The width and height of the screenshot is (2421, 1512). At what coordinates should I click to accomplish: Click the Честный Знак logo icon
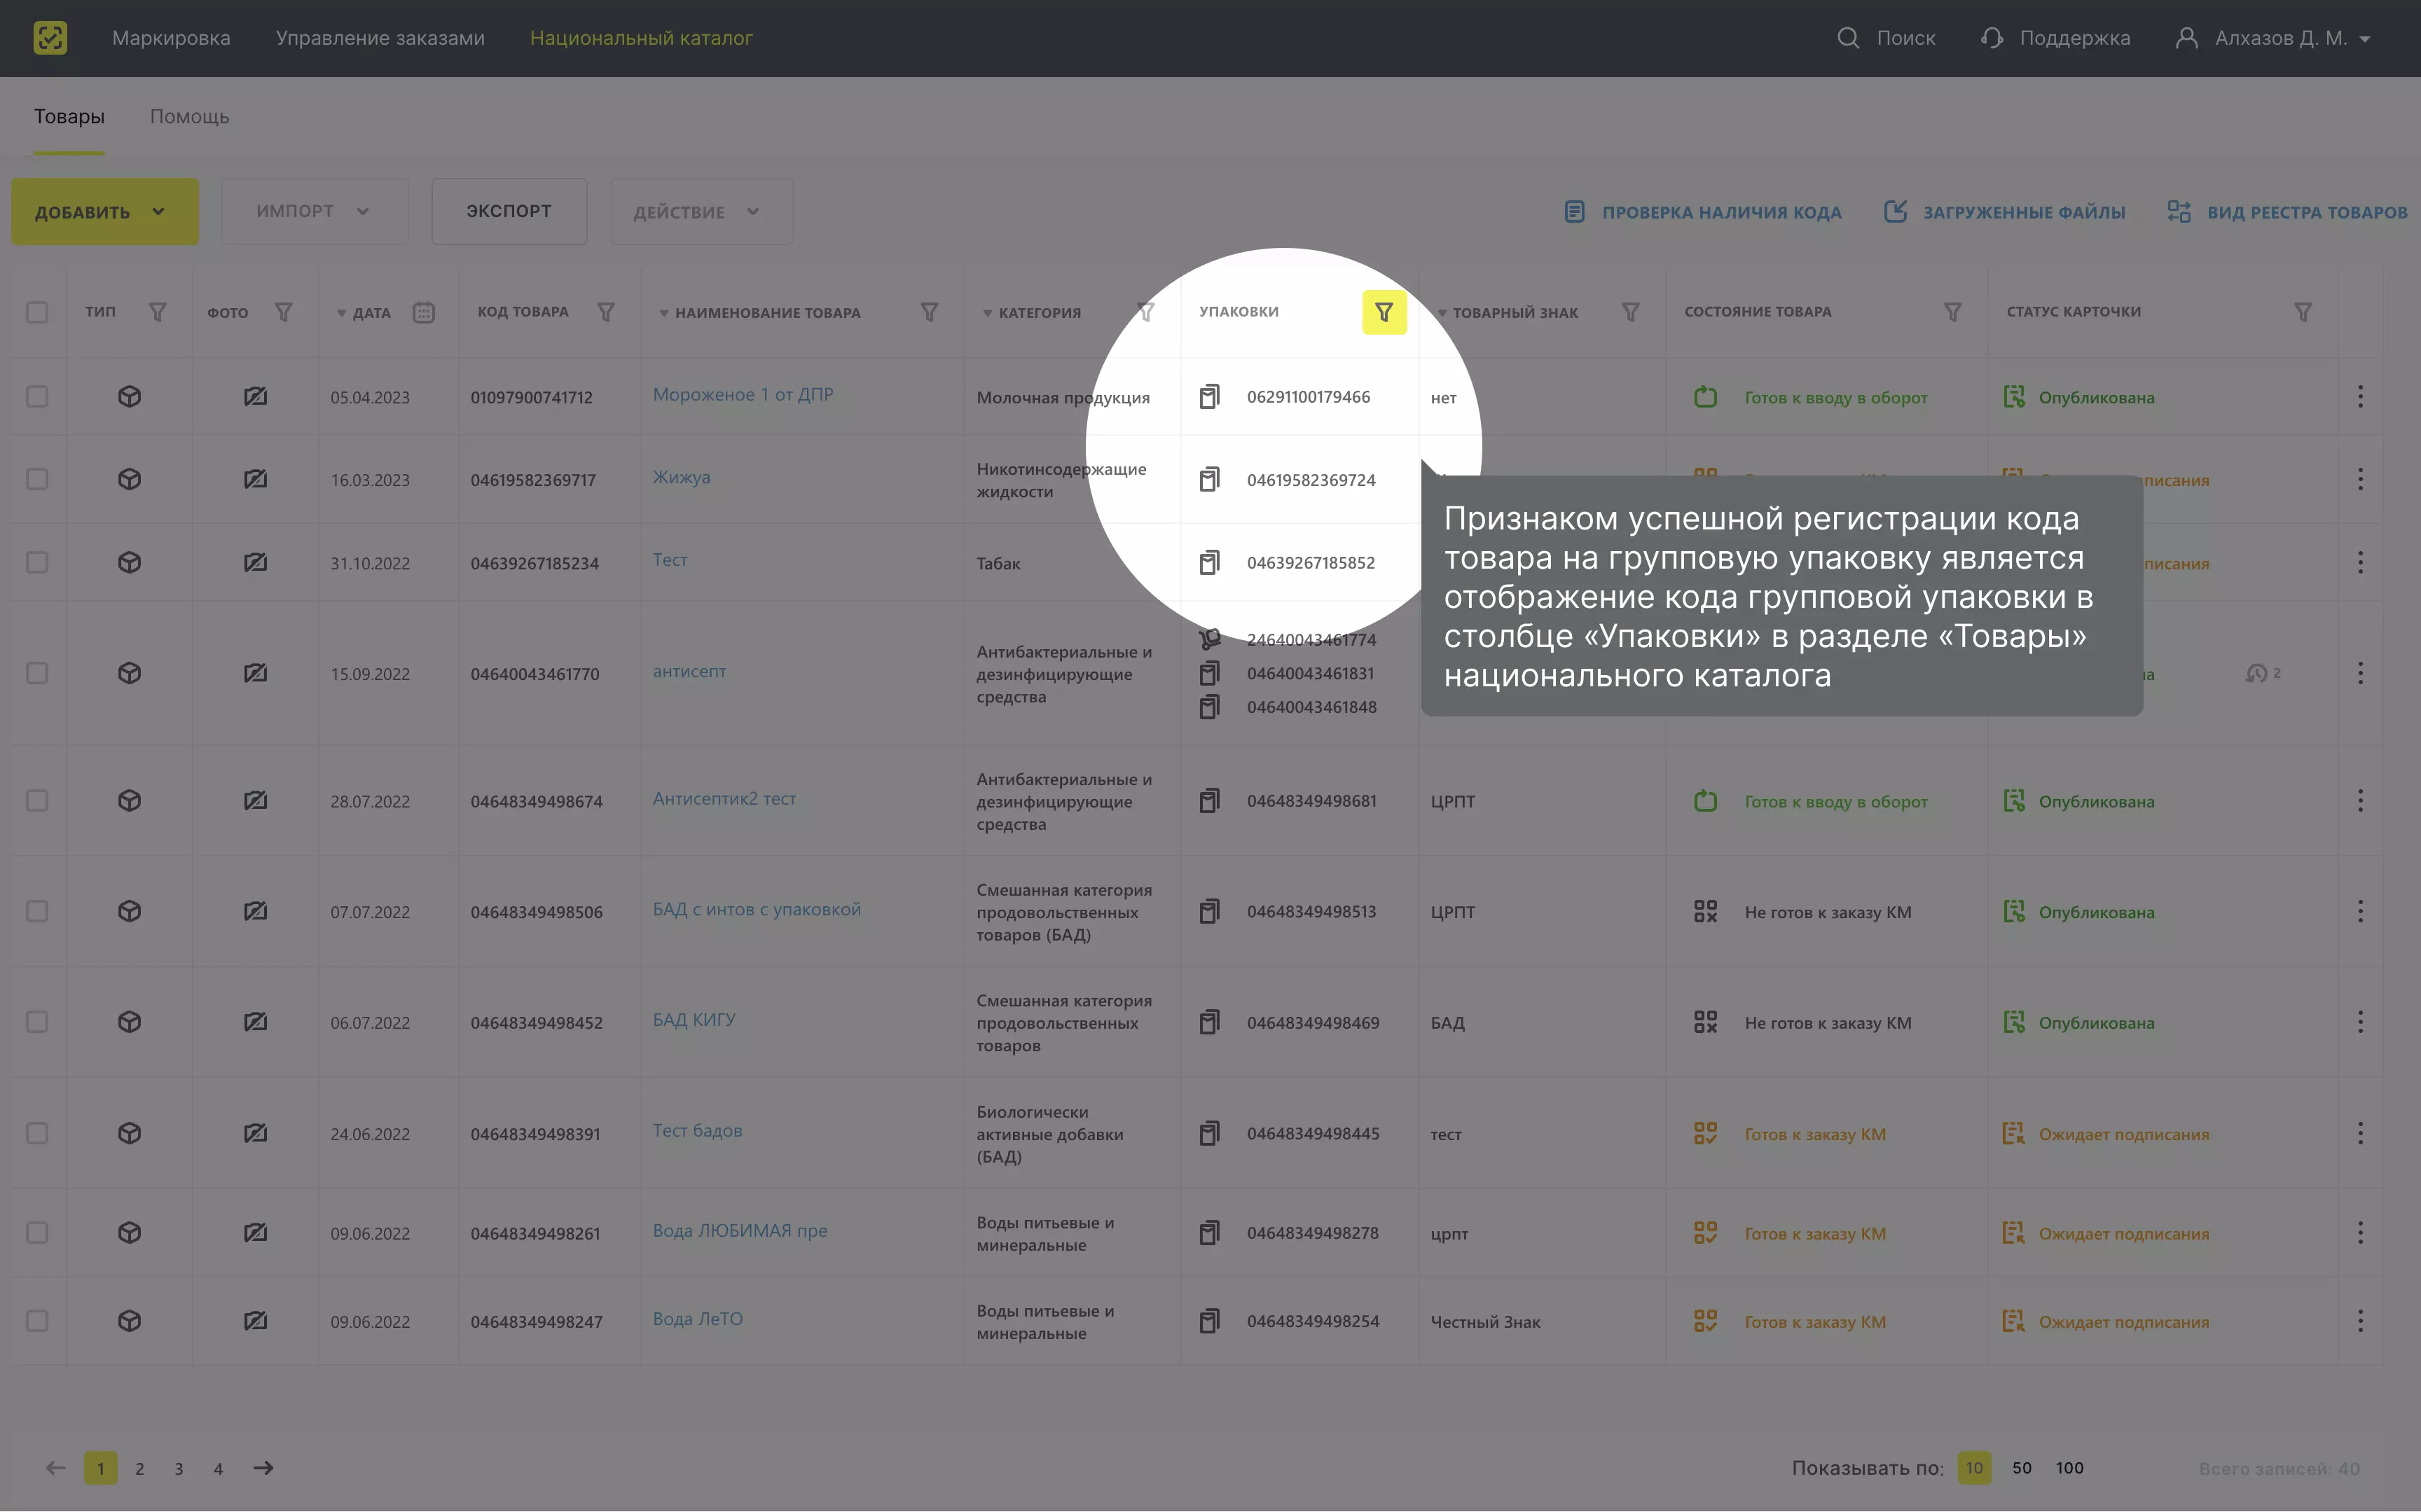tap(50, 38)
